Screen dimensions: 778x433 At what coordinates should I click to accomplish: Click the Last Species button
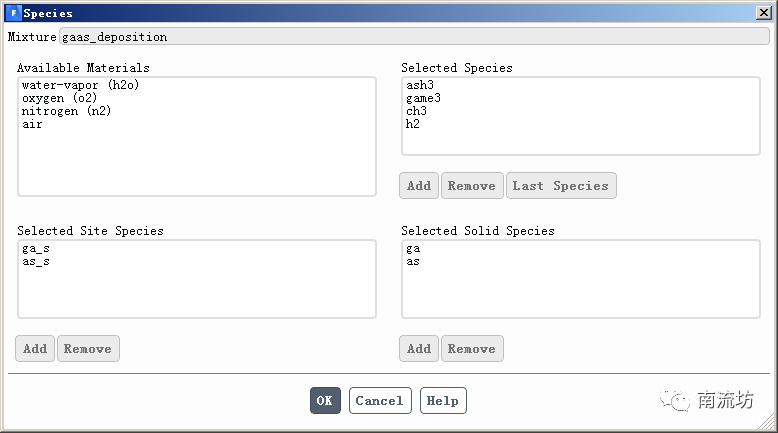(x=561, y=186)
